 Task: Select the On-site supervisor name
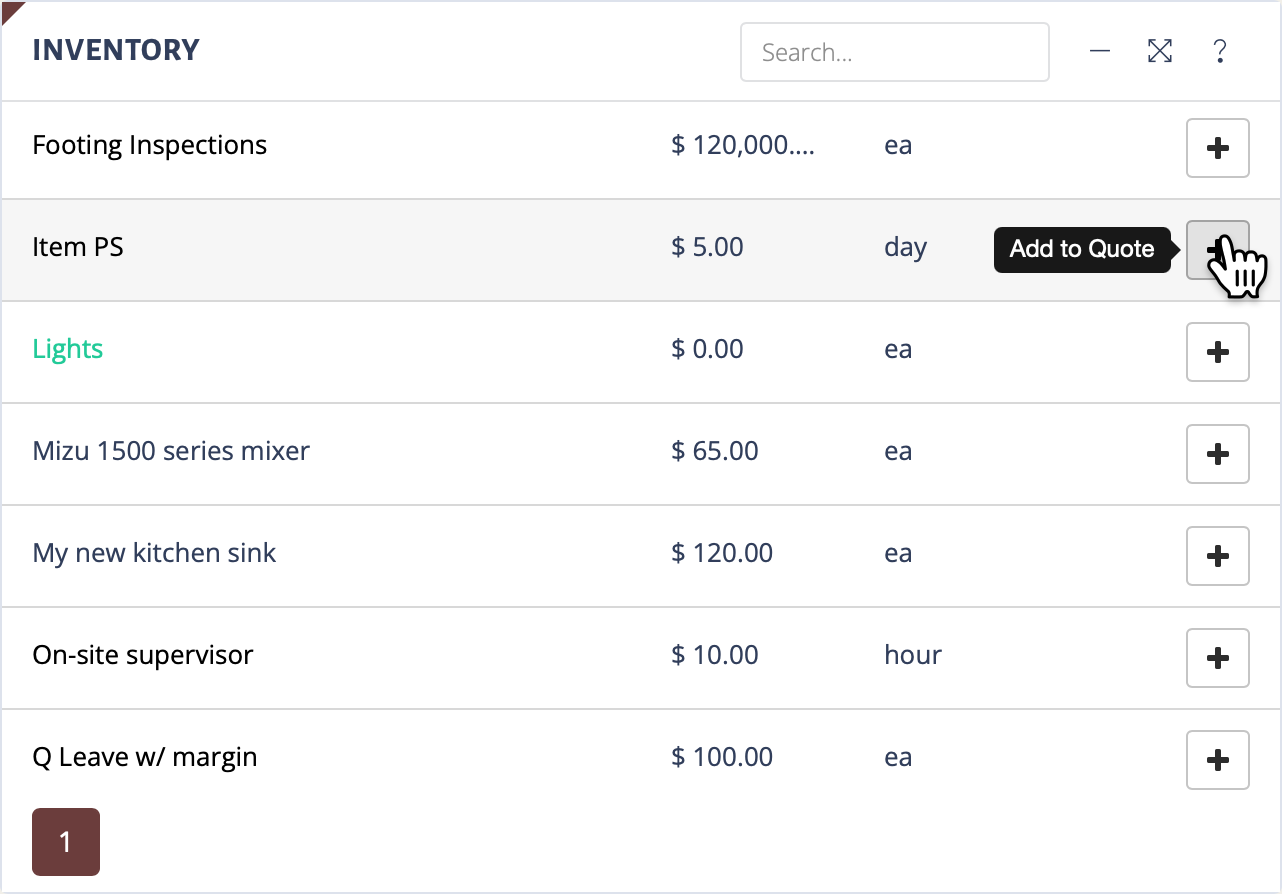tap(143, 655)
